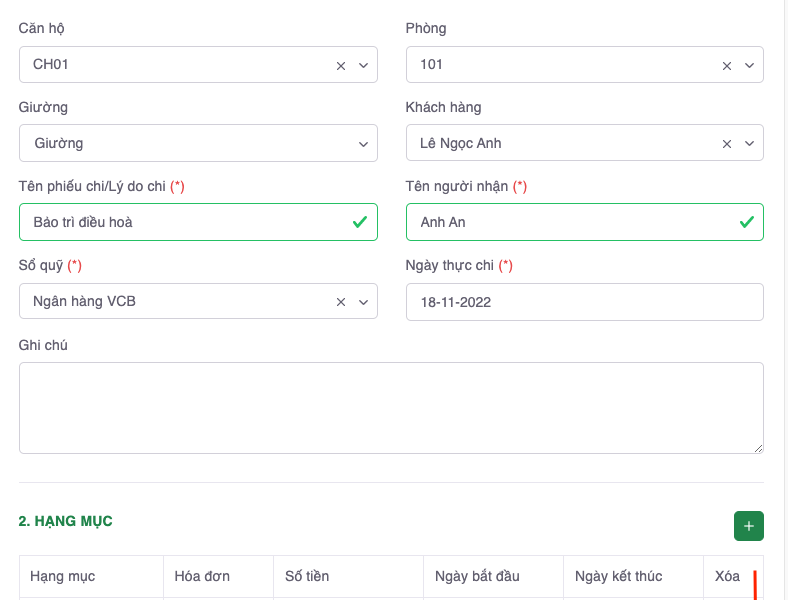Click the green plus add item button
The height and width of the screenshot is (600, 788).
tap(748, 526)
